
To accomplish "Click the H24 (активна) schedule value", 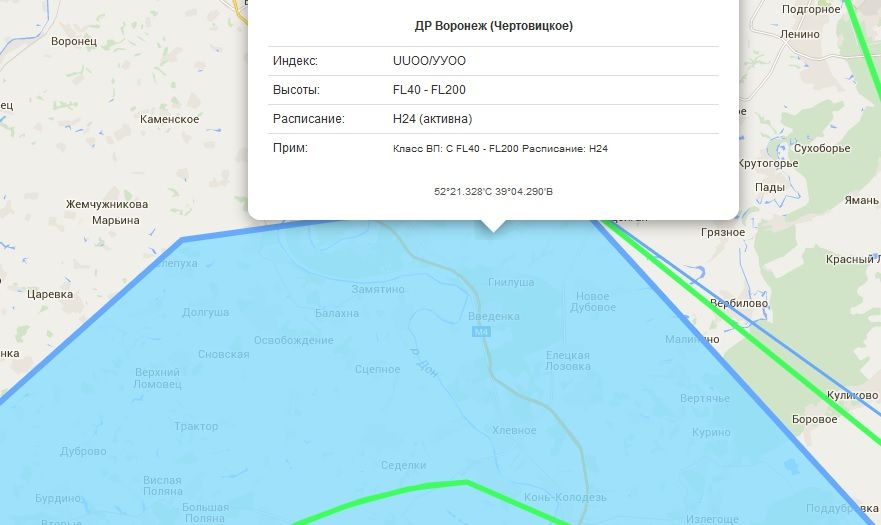I will [x=433, y=119].
